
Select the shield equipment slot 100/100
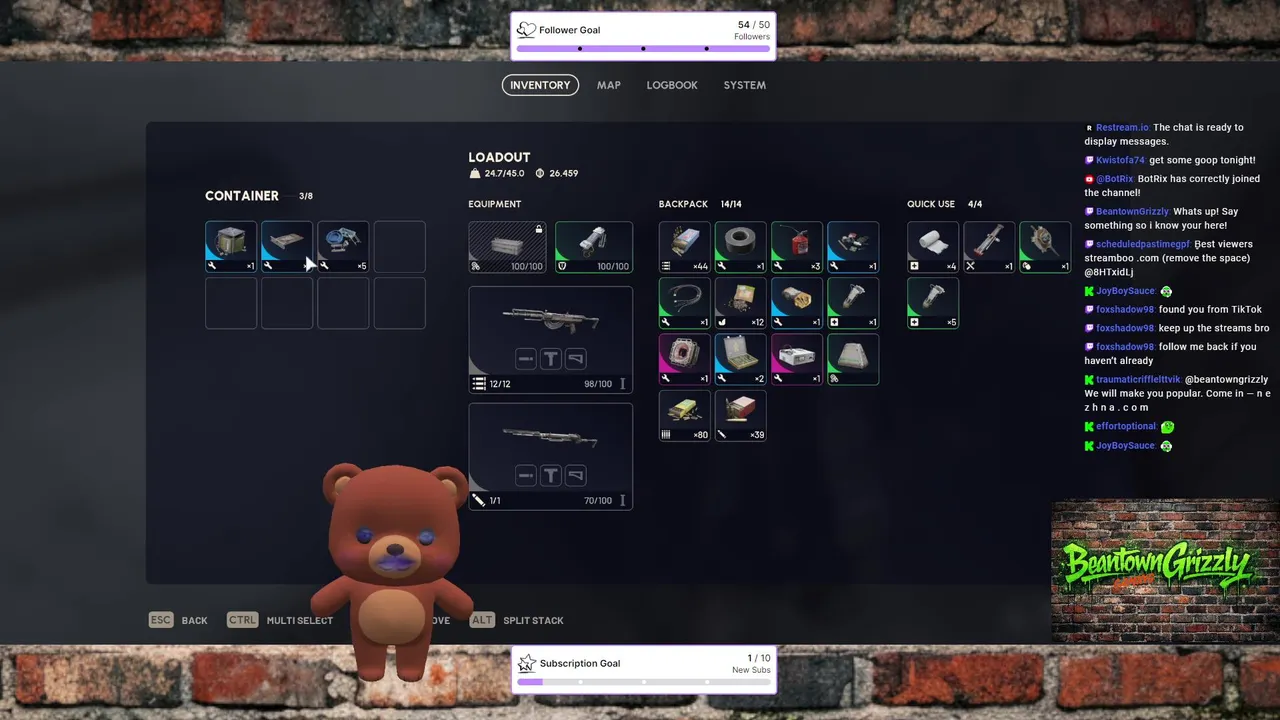(594, 247)
